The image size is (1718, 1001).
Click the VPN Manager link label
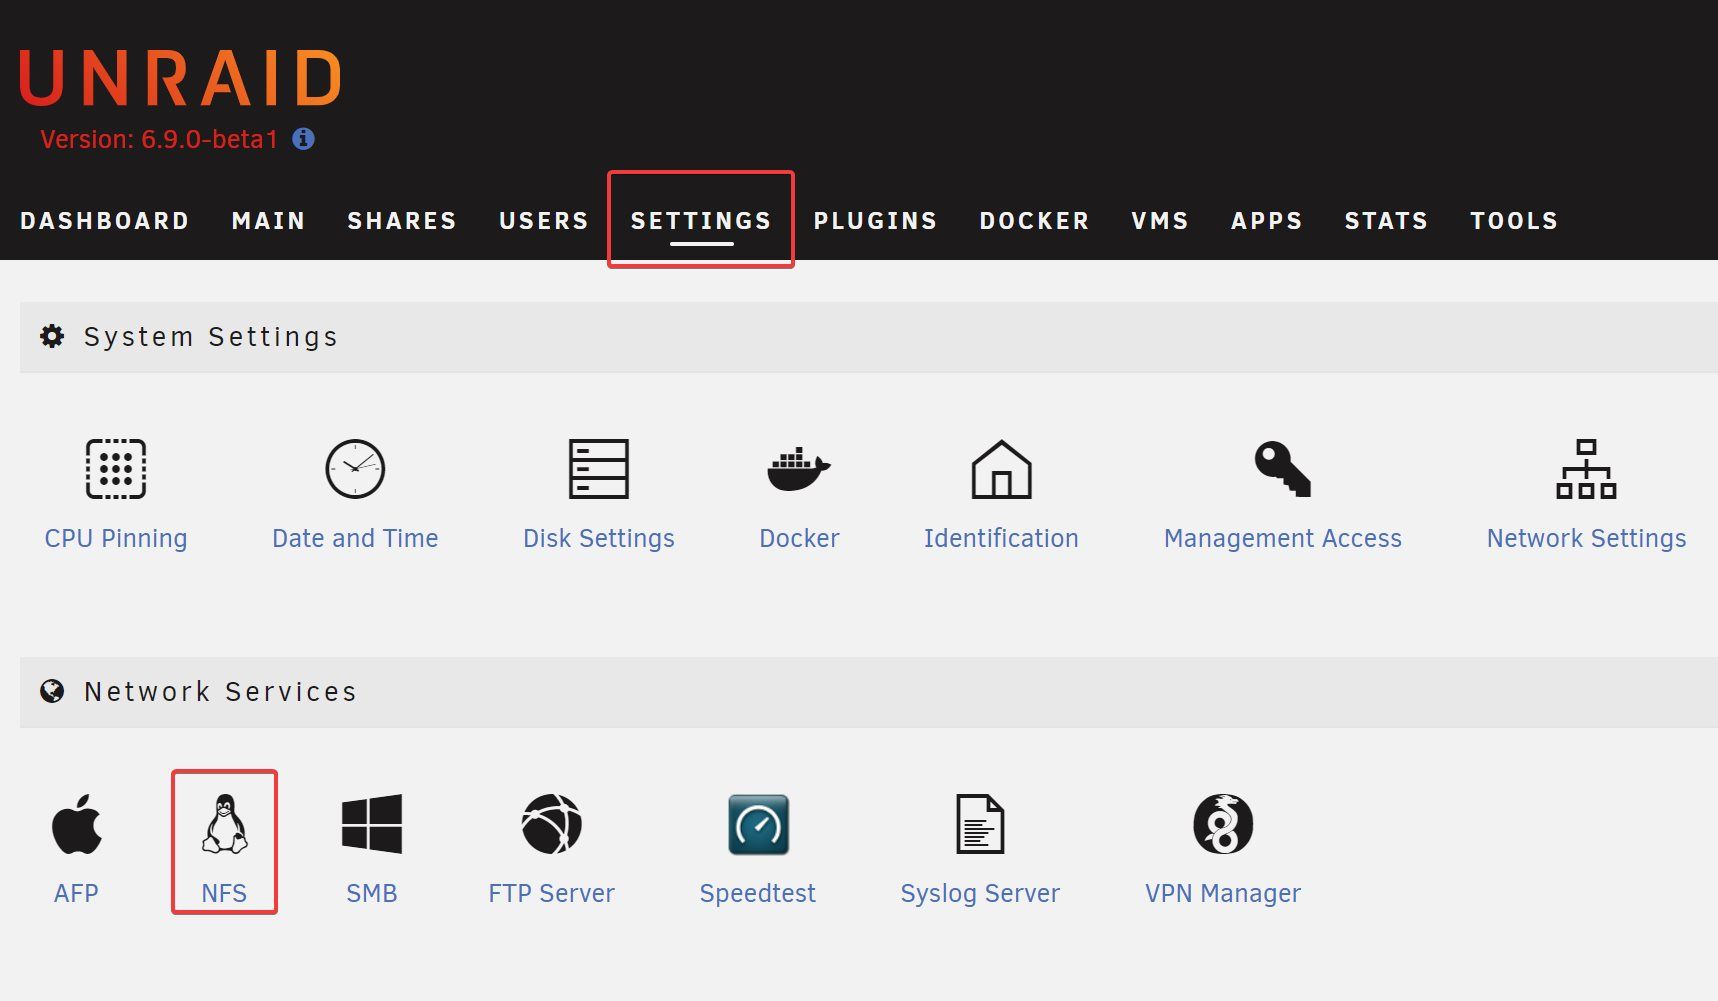1223,893
